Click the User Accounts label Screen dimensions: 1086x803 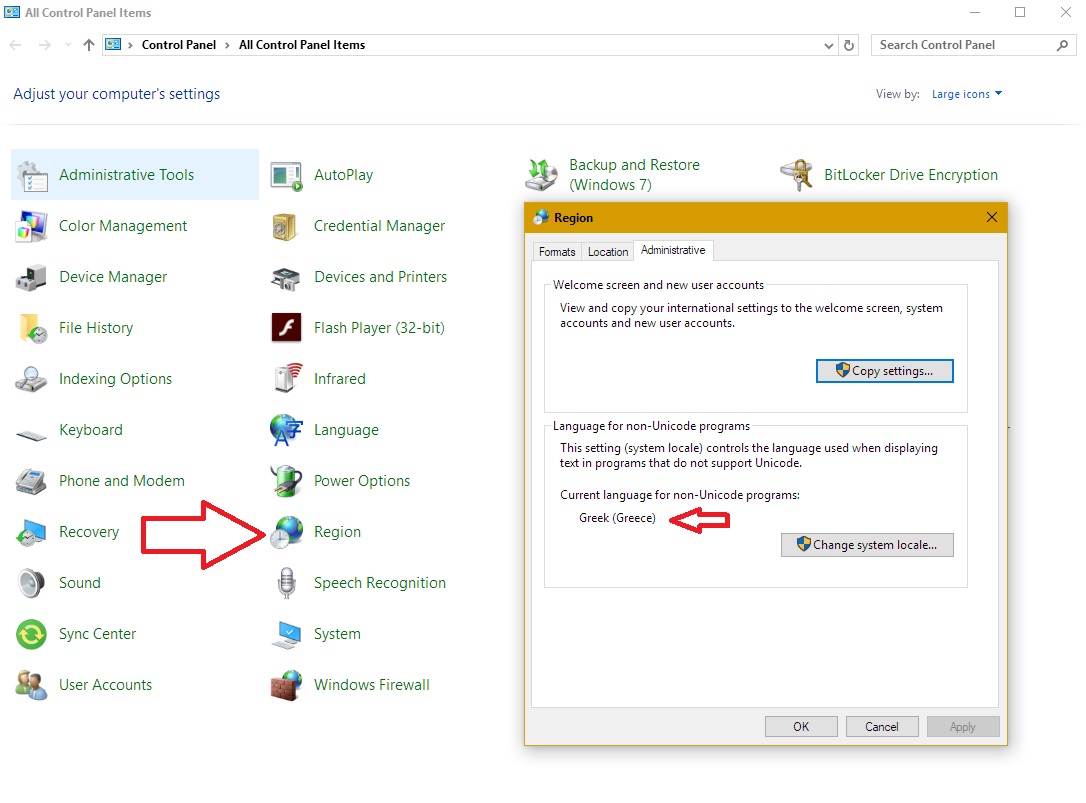[x=105, y=685]
